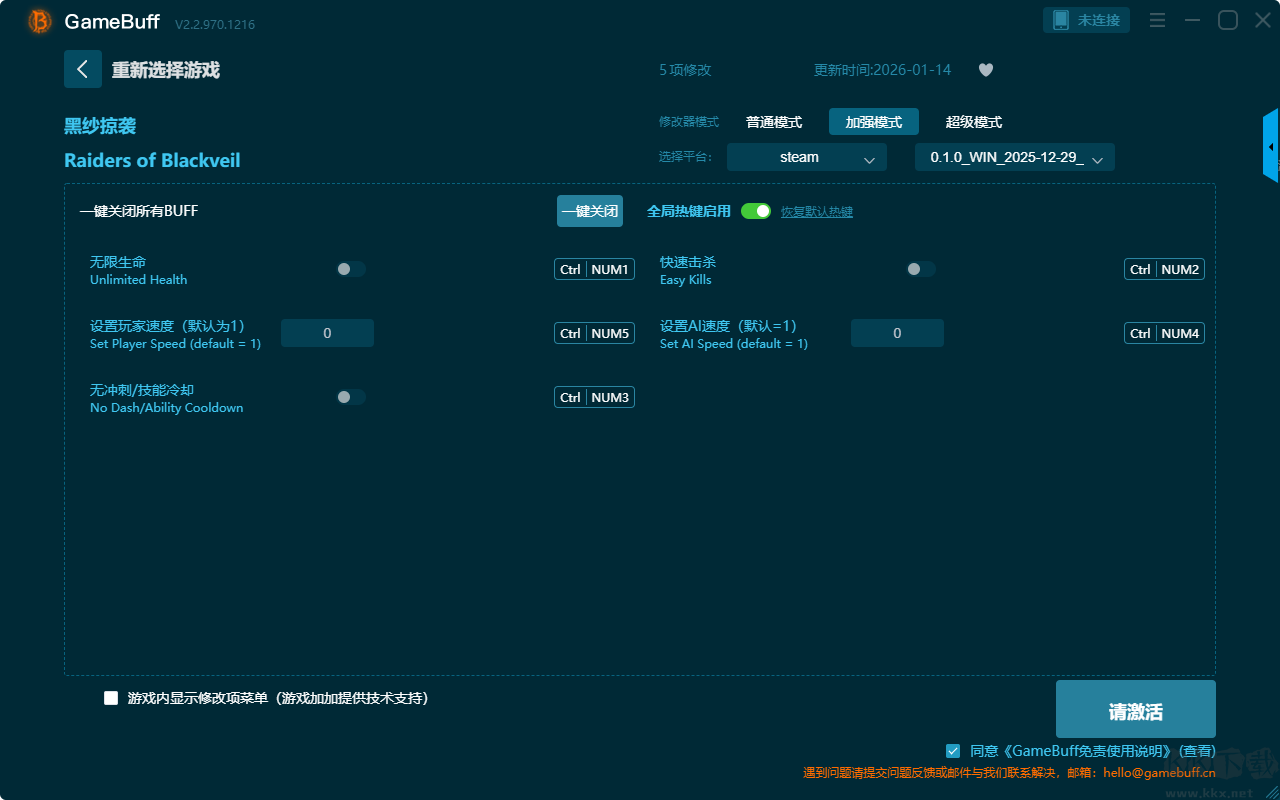Viewport: 1280px width, 800px height.
Task: Click the GameBuff logo icon
Action: (40, 21)
